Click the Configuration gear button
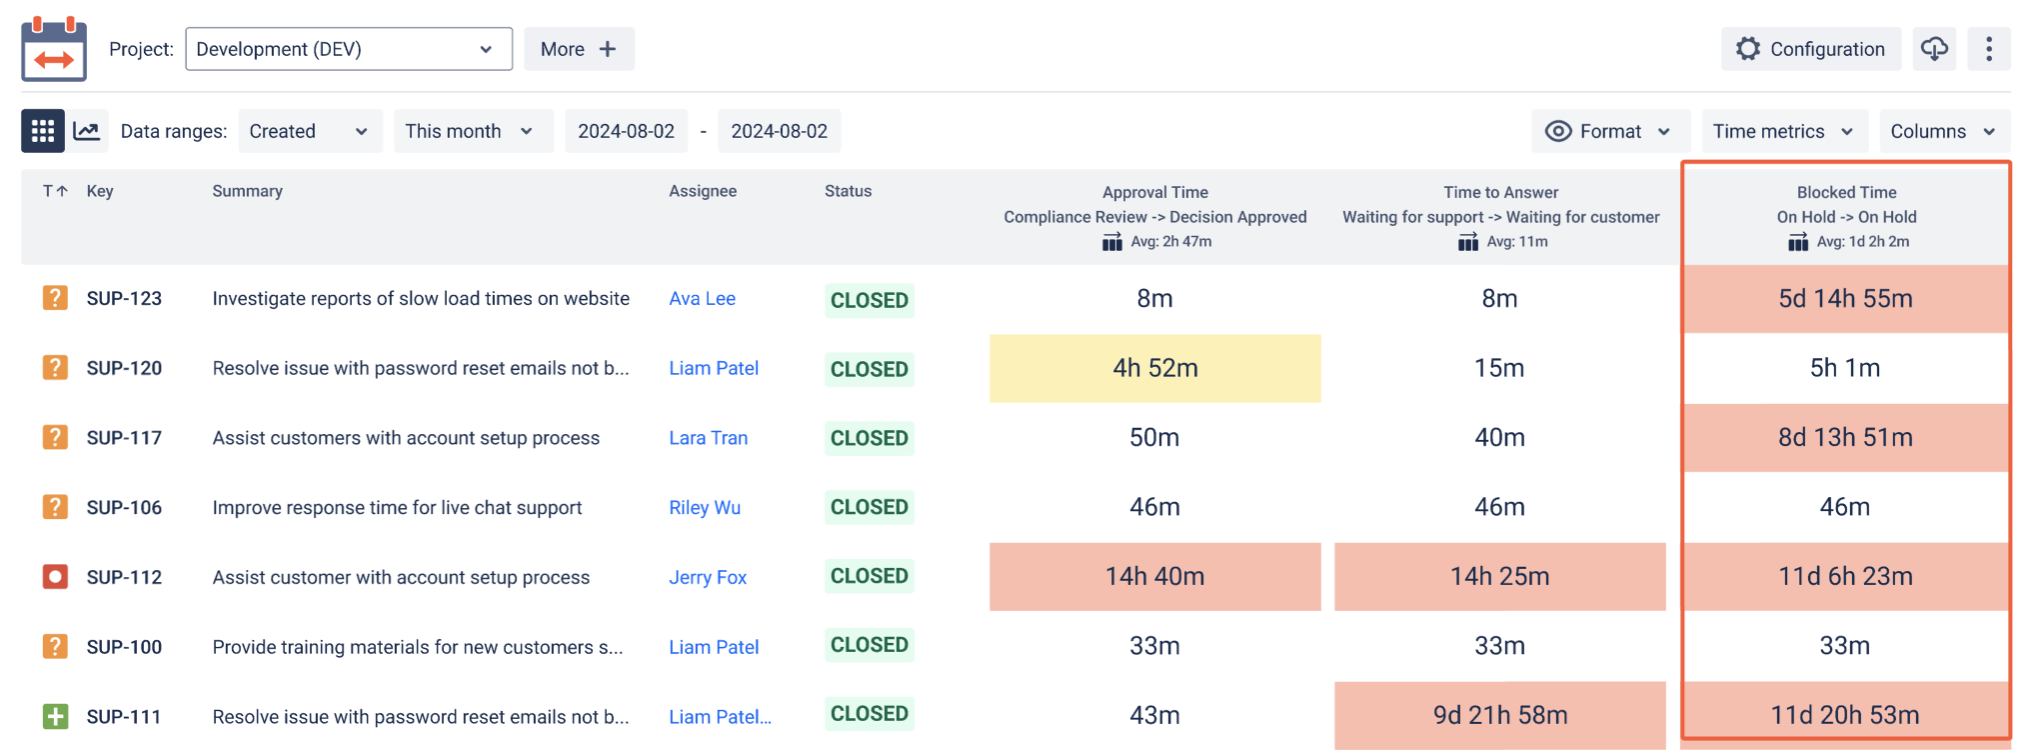The width and height of the screenshot is (2028, 756). [1811, 49]
